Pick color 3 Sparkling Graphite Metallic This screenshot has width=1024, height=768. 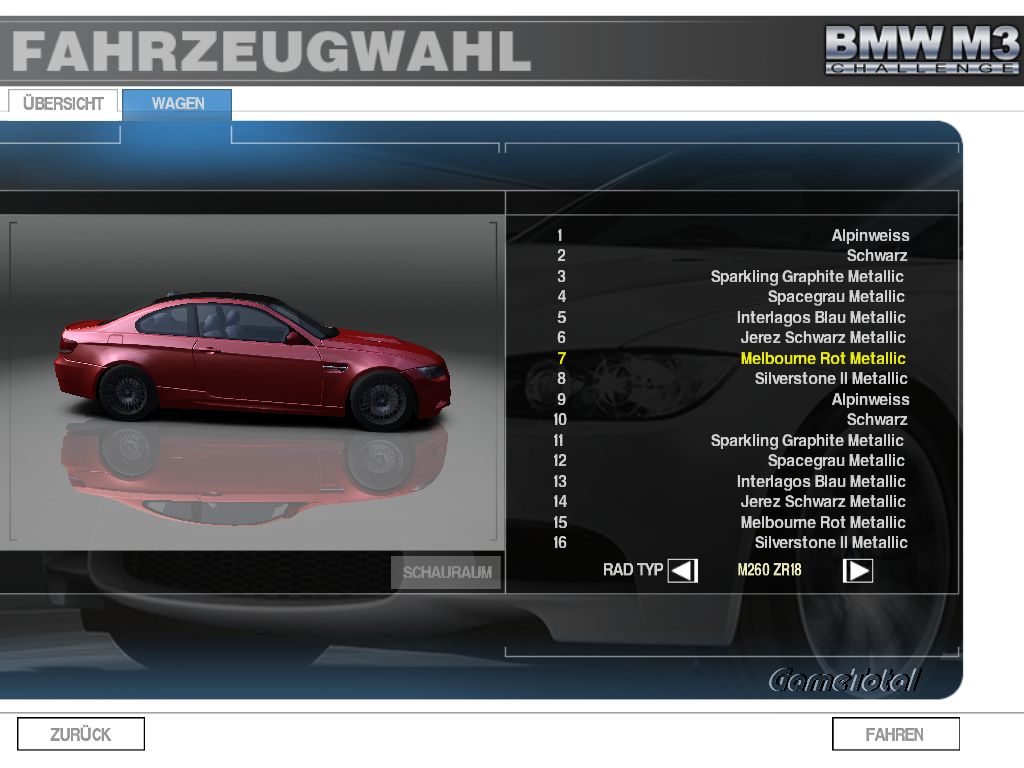click(731, 276)
